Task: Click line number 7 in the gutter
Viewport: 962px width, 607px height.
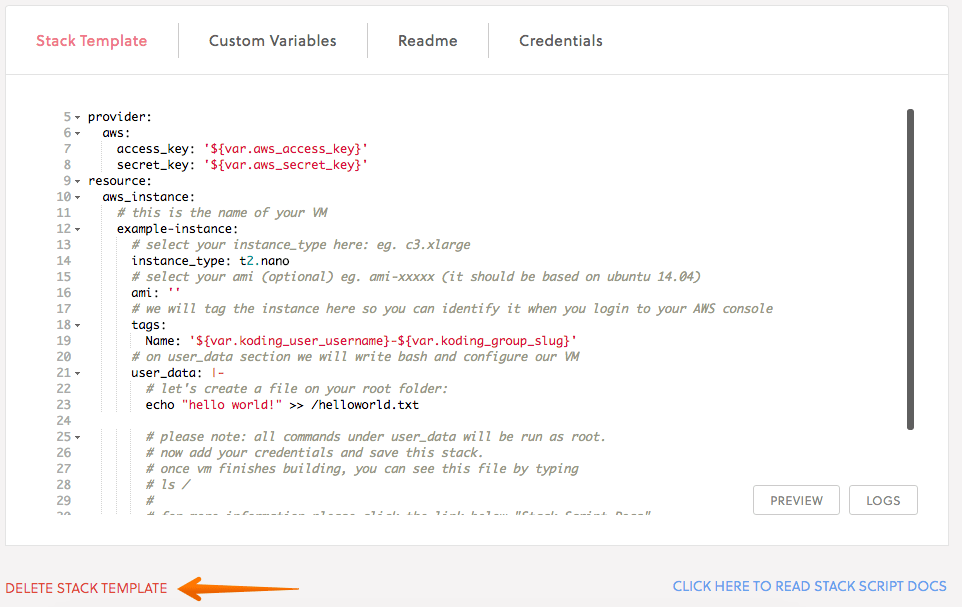Action: 67,149
